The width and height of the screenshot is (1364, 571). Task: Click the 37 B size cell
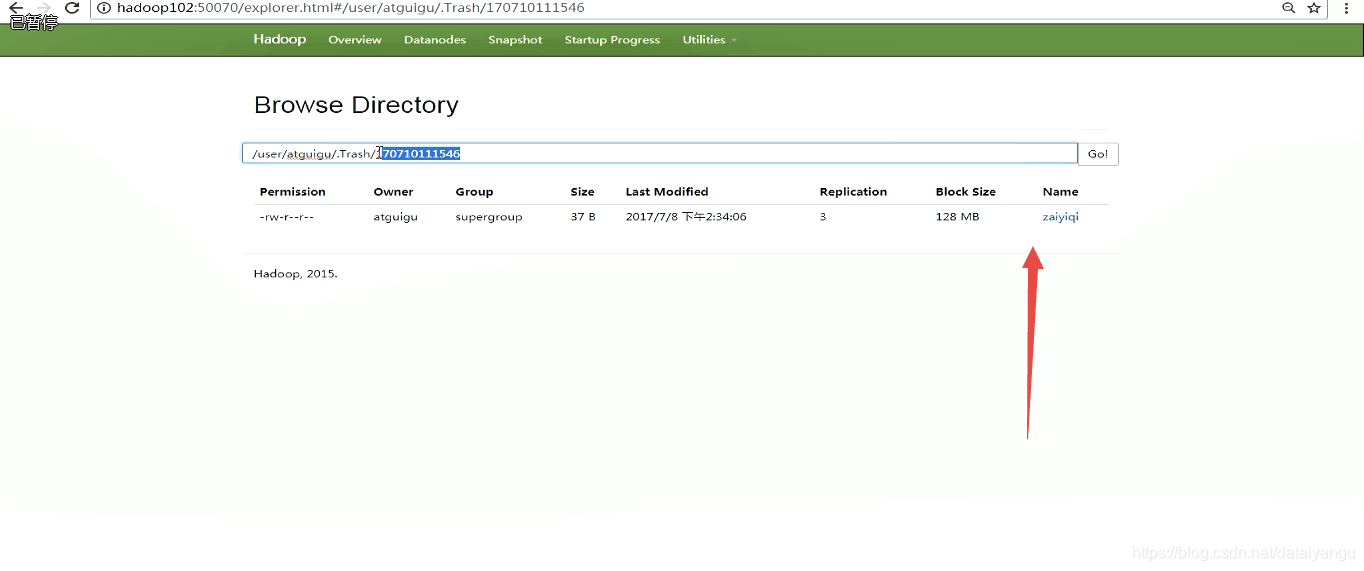[x=583, y=217]
